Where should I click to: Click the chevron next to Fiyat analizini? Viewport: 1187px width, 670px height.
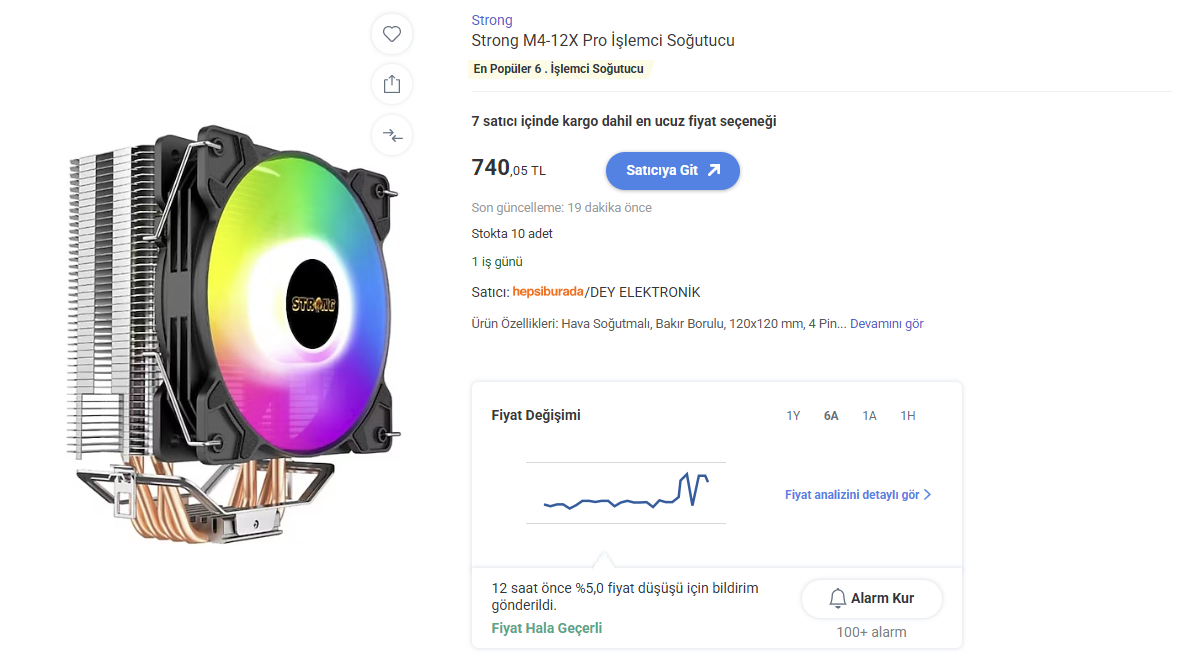[928, 495]
